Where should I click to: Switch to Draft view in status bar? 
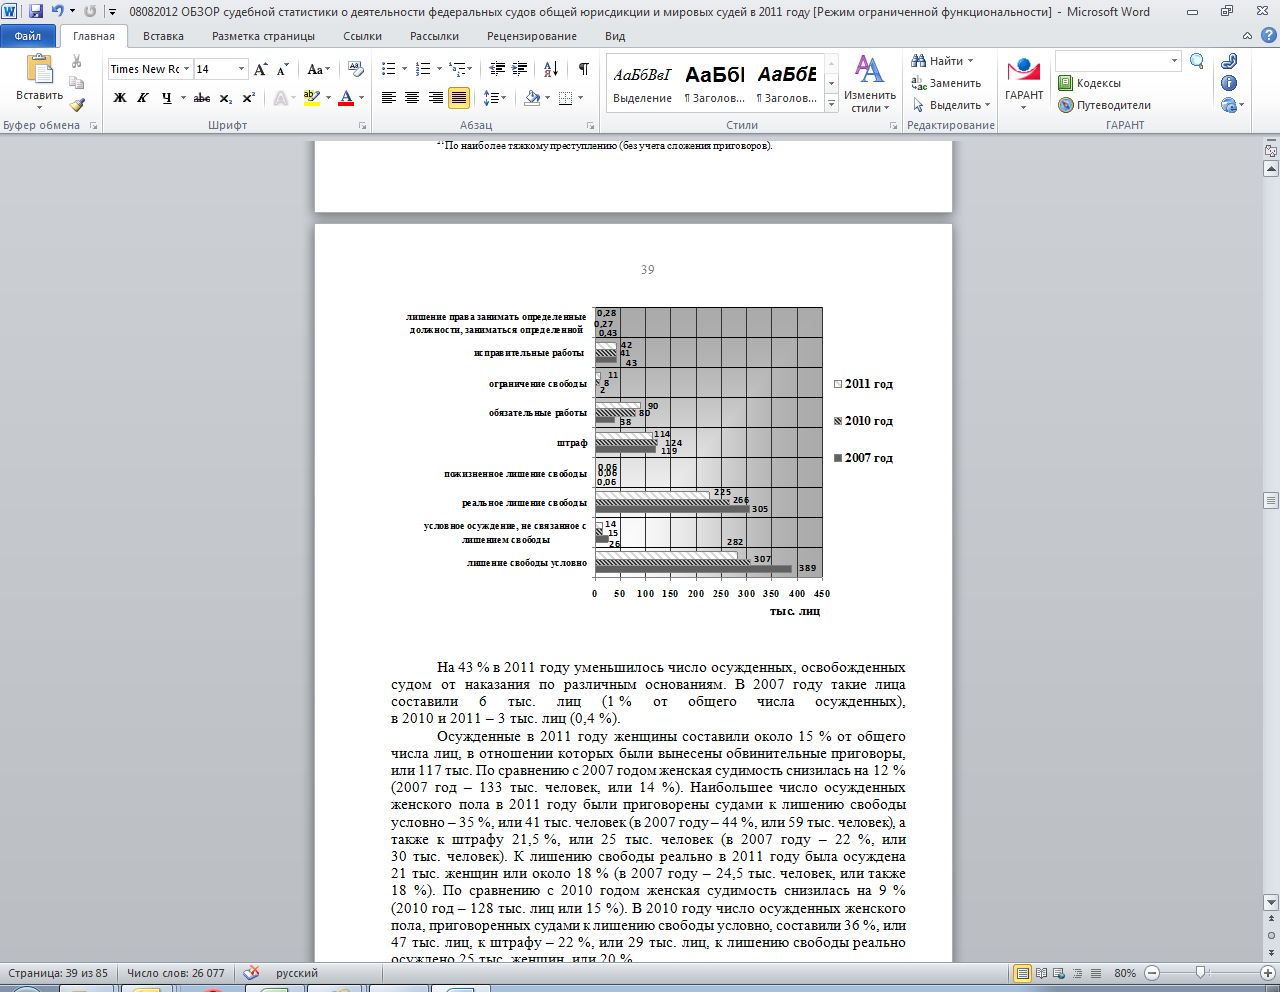[1095, 973]
